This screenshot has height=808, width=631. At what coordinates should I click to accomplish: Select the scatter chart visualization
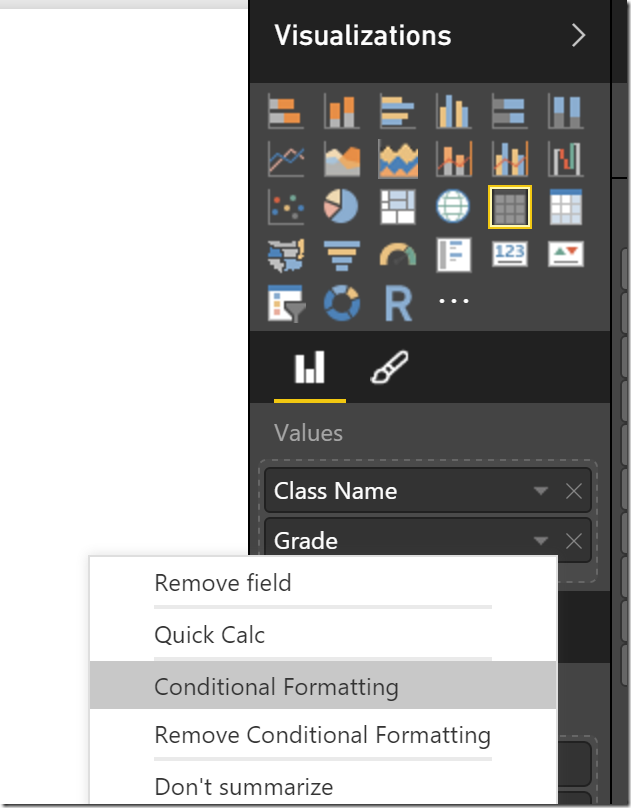click(x=286, y=207)
